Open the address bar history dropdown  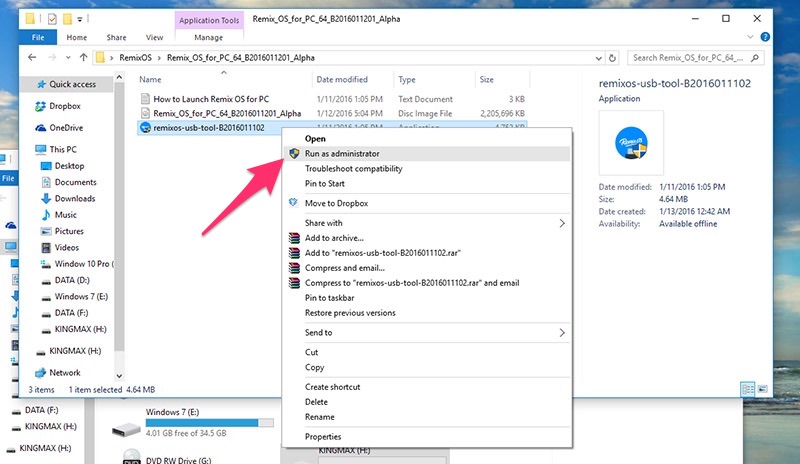(x=598, y=58)
